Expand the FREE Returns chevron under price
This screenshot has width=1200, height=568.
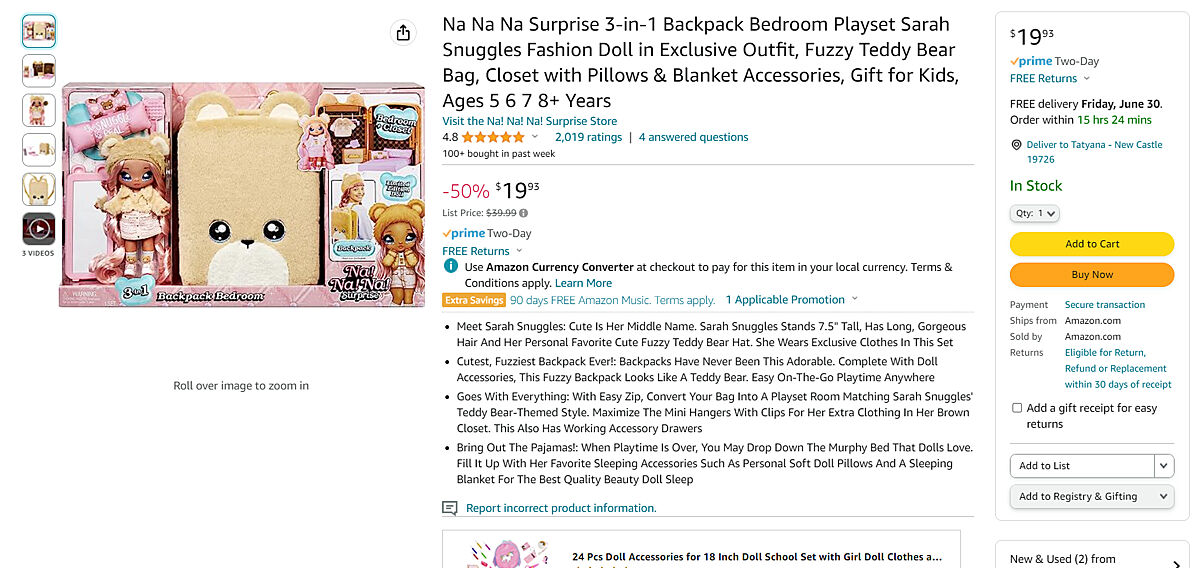(x=518, y=251)
